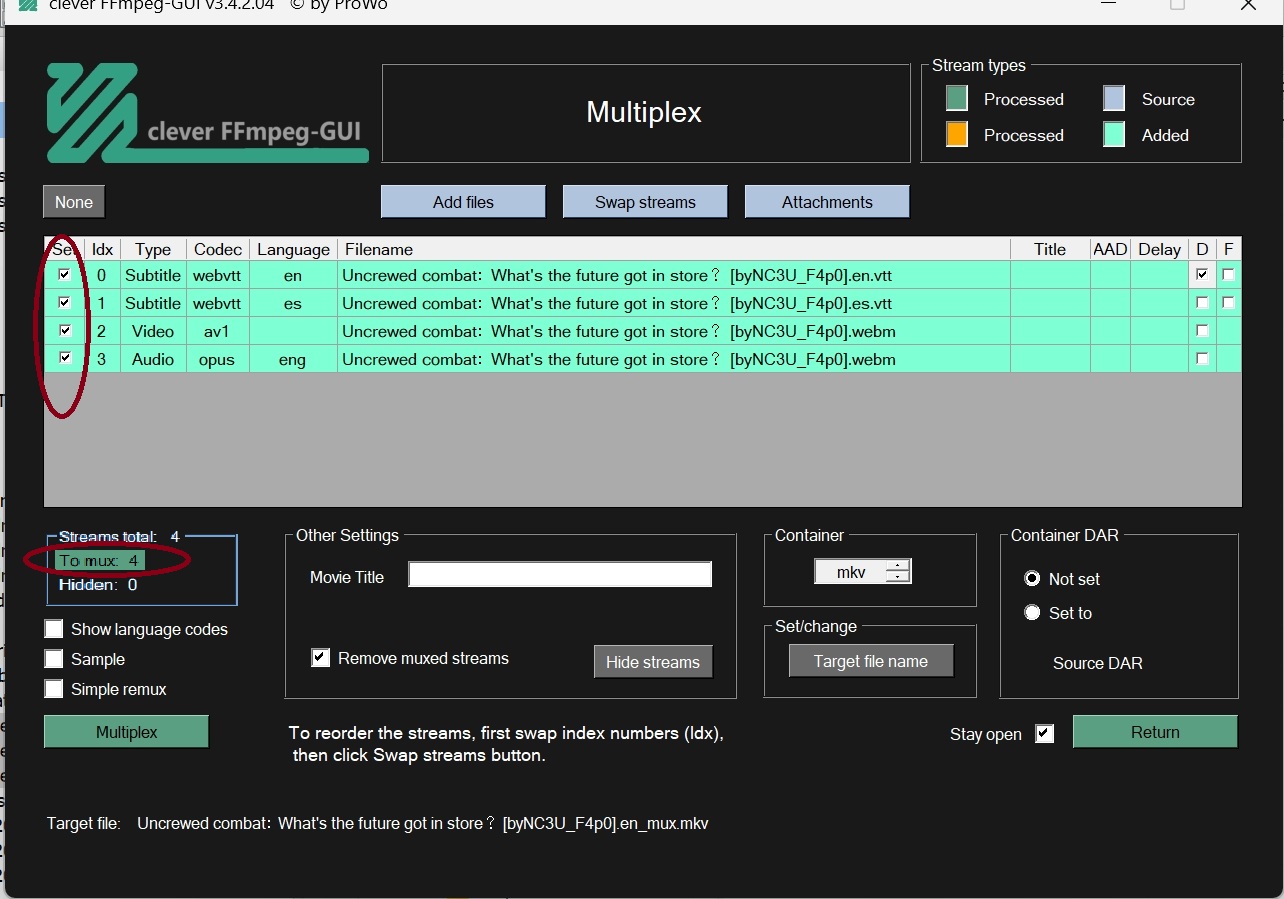Image resolution: width=1284 pixels, height=899 pixels.
Task: Enable the Simple remux option
Action: click(53, 689)
